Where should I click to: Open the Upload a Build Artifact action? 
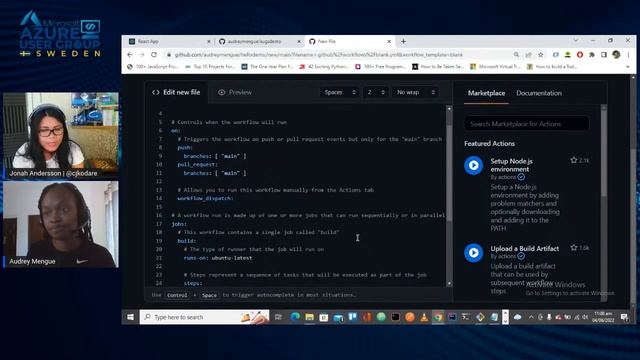coord(524,248)
